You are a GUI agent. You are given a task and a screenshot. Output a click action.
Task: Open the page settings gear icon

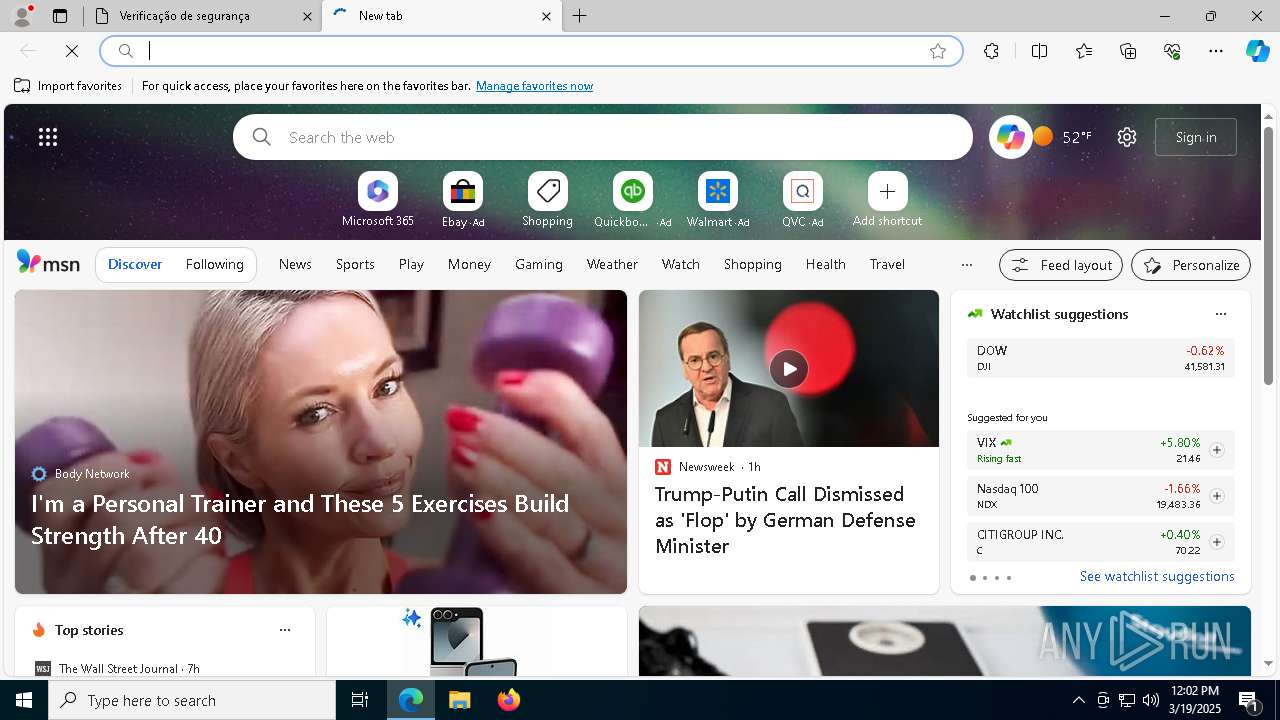(1127, 137)
